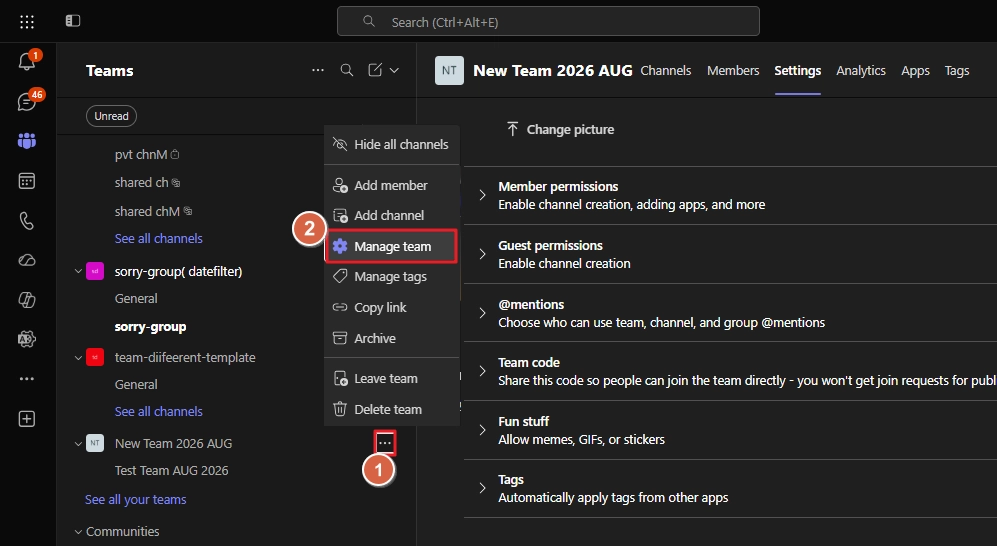Open more apps ellipsis in sidebar

(27, 378)
